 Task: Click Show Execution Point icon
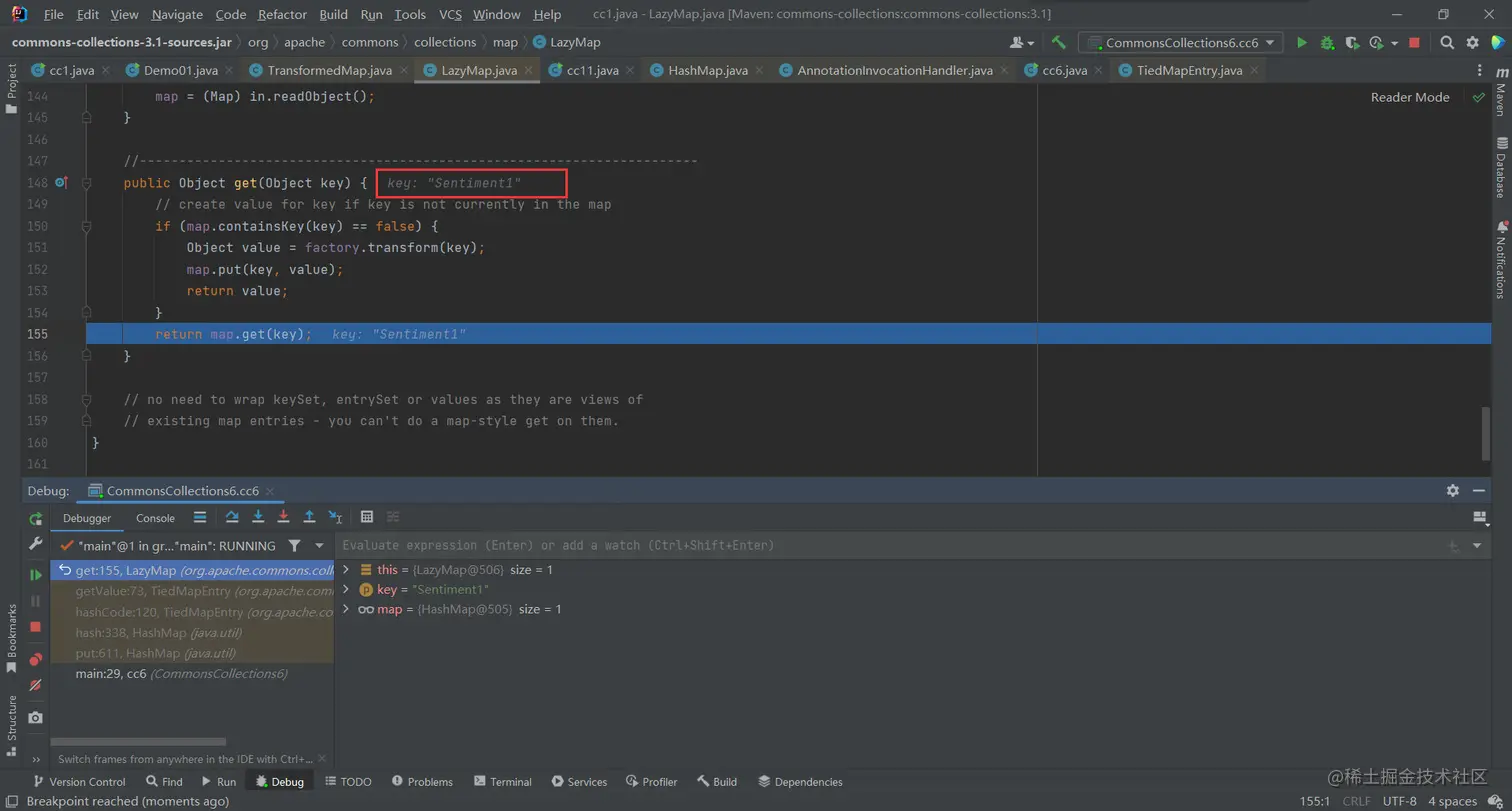click(x=200, y=517)
